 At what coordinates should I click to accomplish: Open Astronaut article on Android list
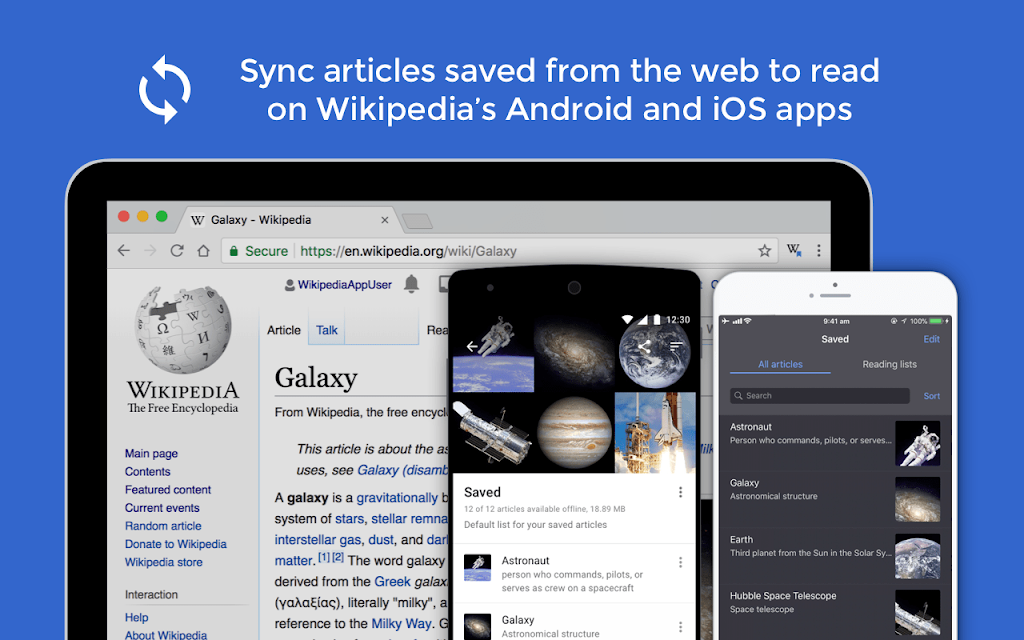point(575,573)
